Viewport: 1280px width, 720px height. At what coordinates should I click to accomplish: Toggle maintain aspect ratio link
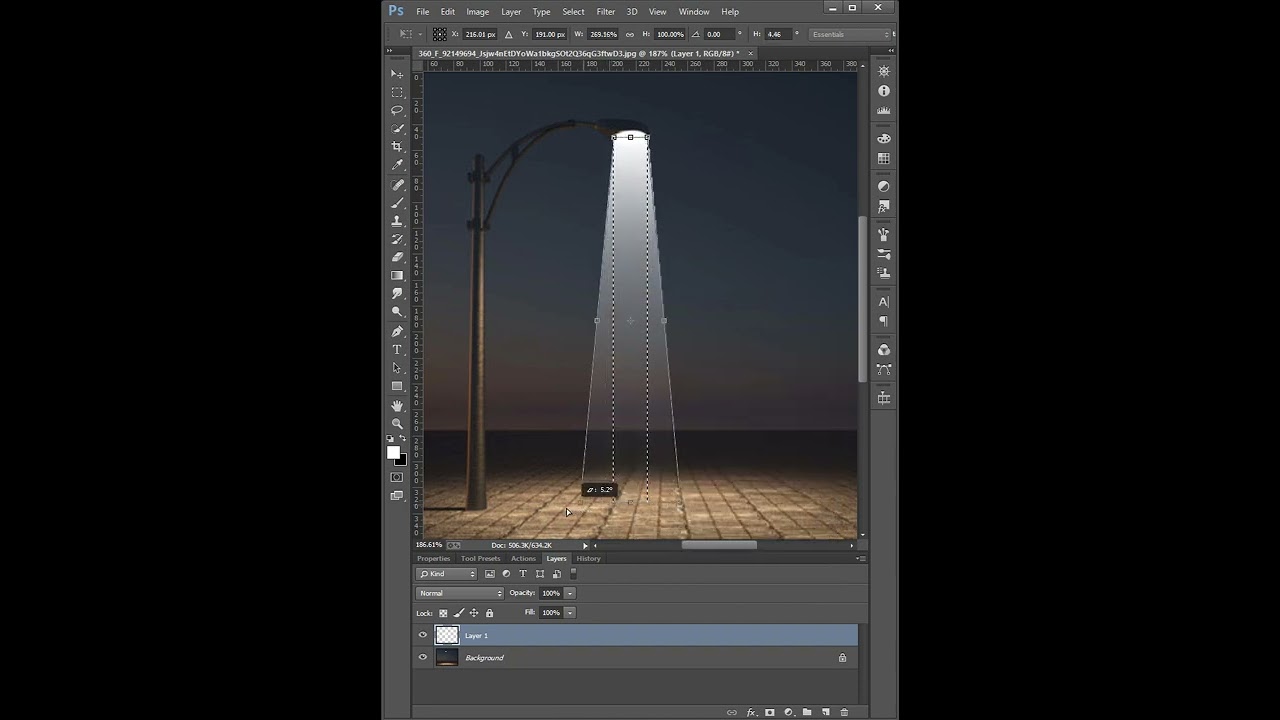pyautogui.click(x=630, y=34)
